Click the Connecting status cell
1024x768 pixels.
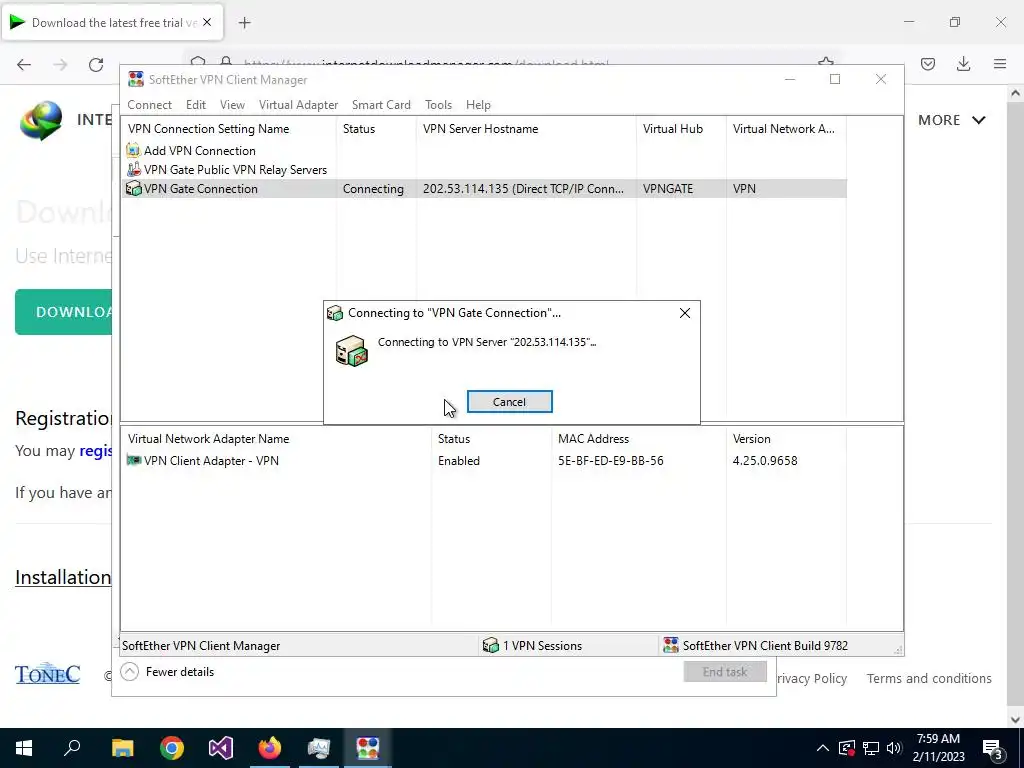pos(373,189)
